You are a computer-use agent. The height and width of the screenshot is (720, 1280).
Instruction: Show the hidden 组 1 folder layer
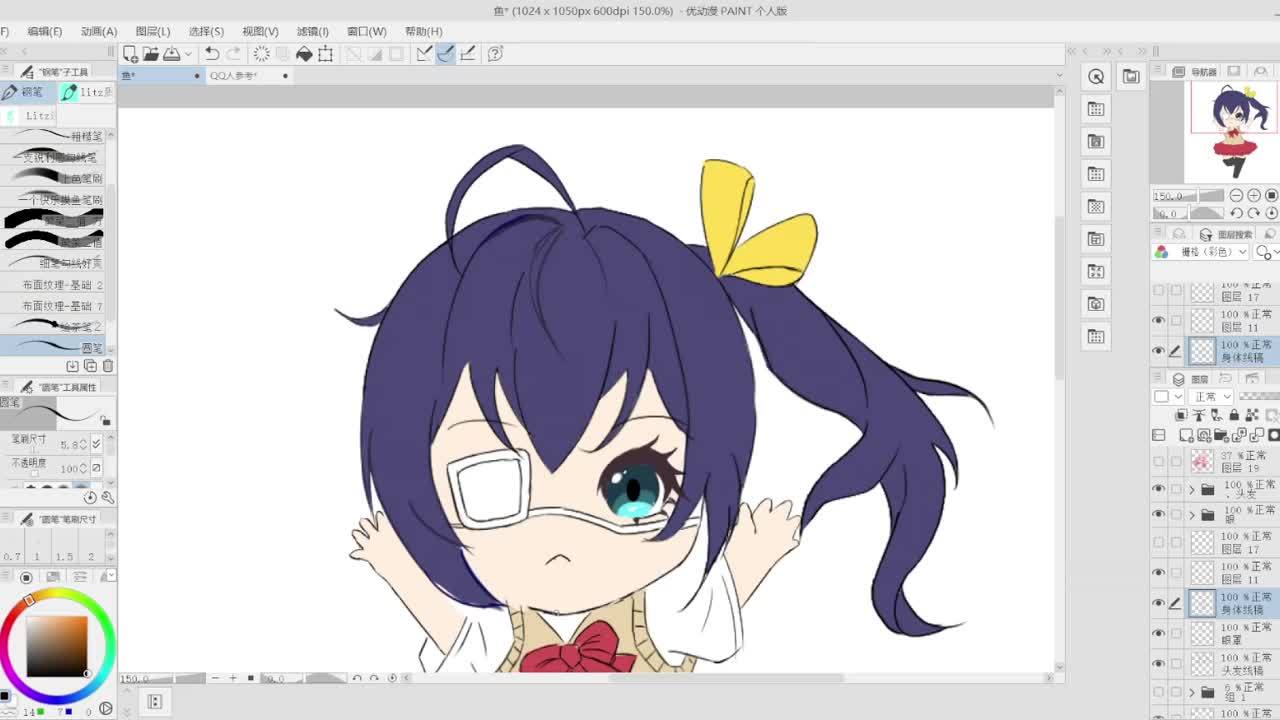pos(1159,691)
